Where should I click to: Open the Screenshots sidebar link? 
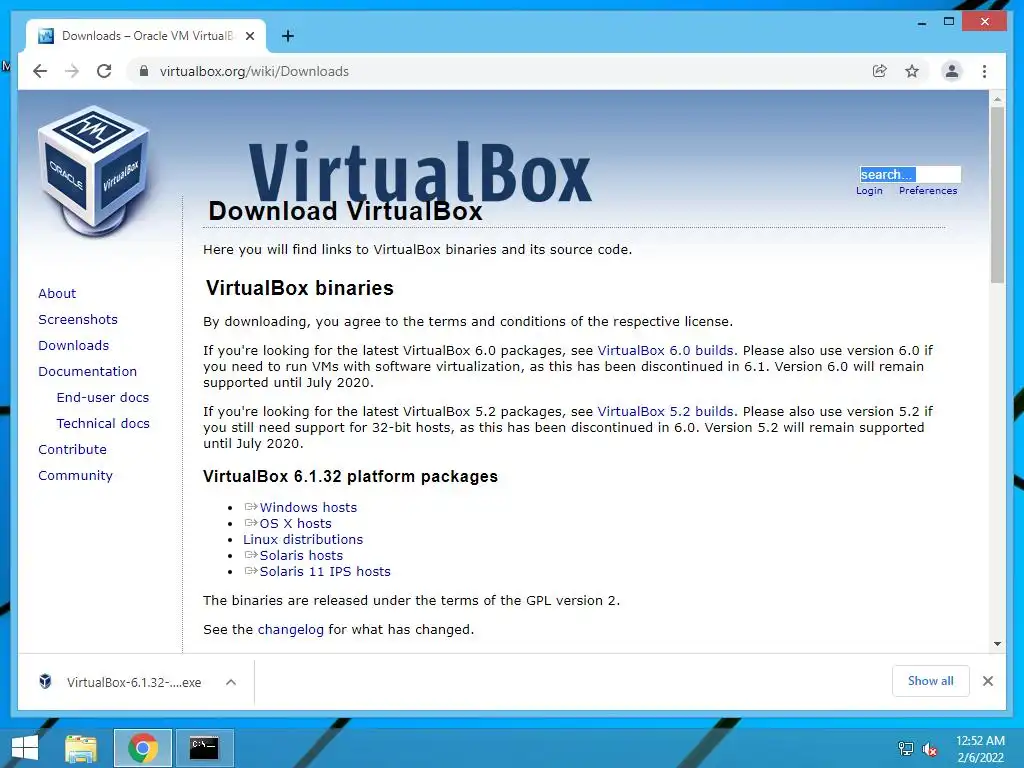point(78,319)
